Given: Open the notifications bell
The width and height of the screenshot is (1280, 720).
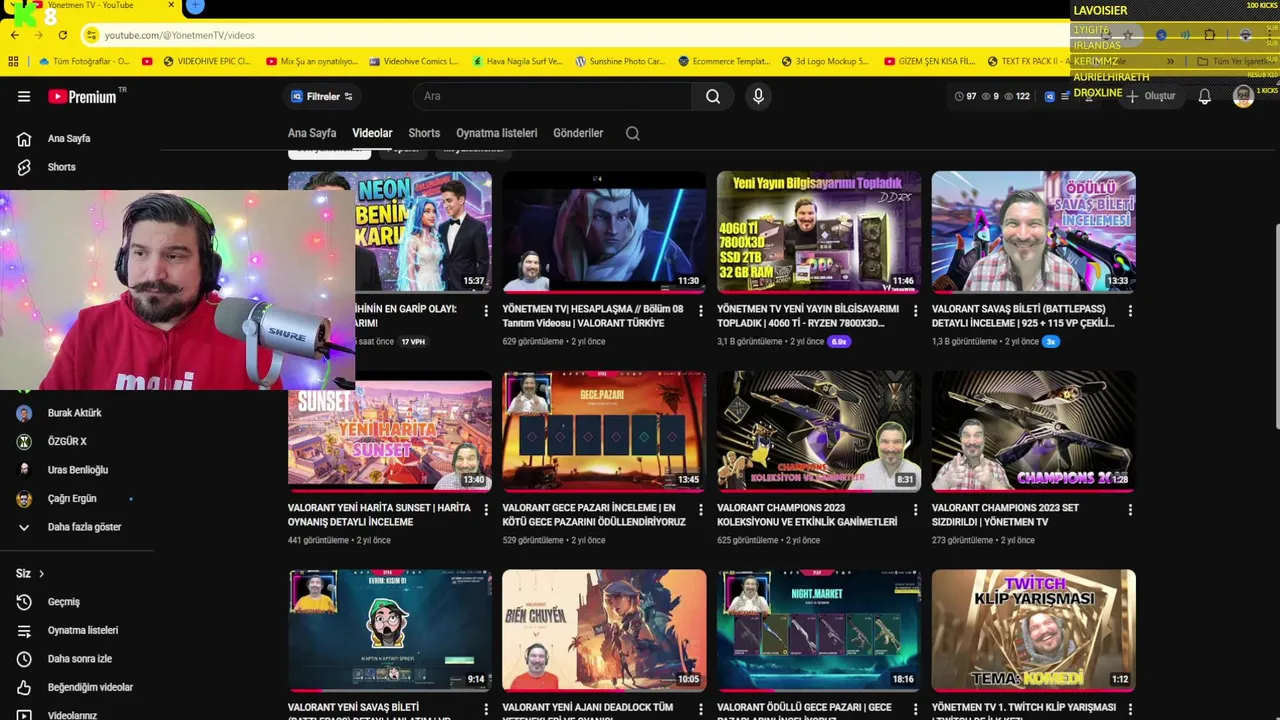Looking at the screenshot, I should 1205,96.
